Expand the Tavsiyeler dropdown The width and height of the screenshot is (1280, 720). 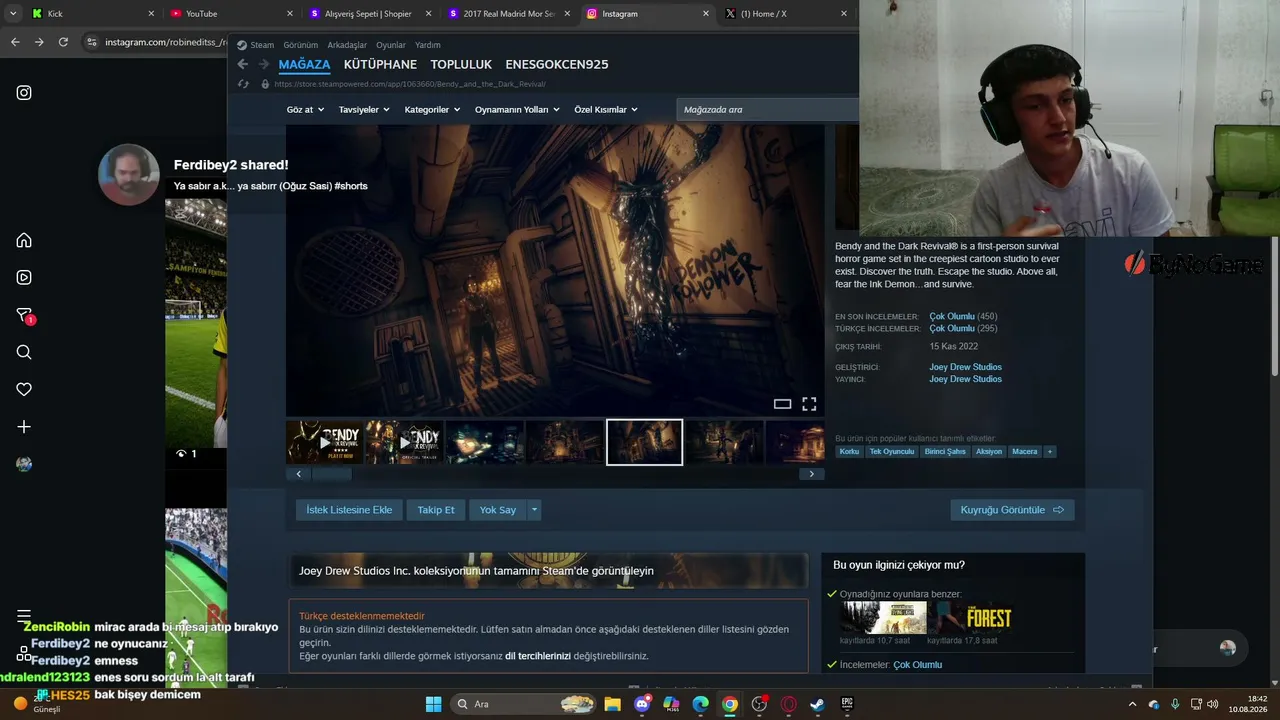364,110
